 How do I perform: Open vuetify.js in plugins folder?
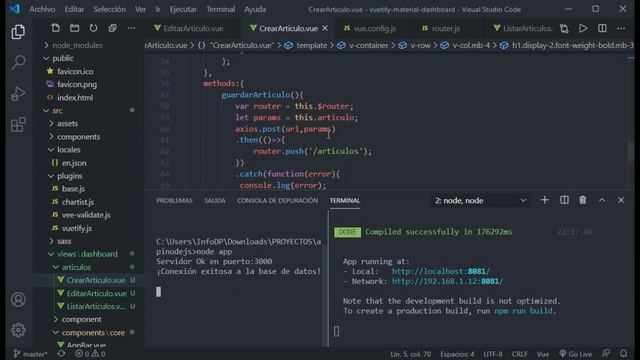pyautogui.click(x=77, y=228)
